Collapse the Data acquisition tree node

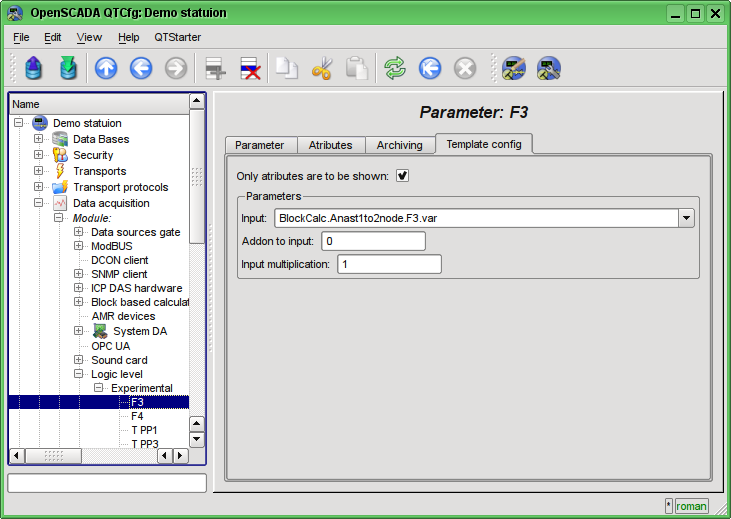click(39, 203)
